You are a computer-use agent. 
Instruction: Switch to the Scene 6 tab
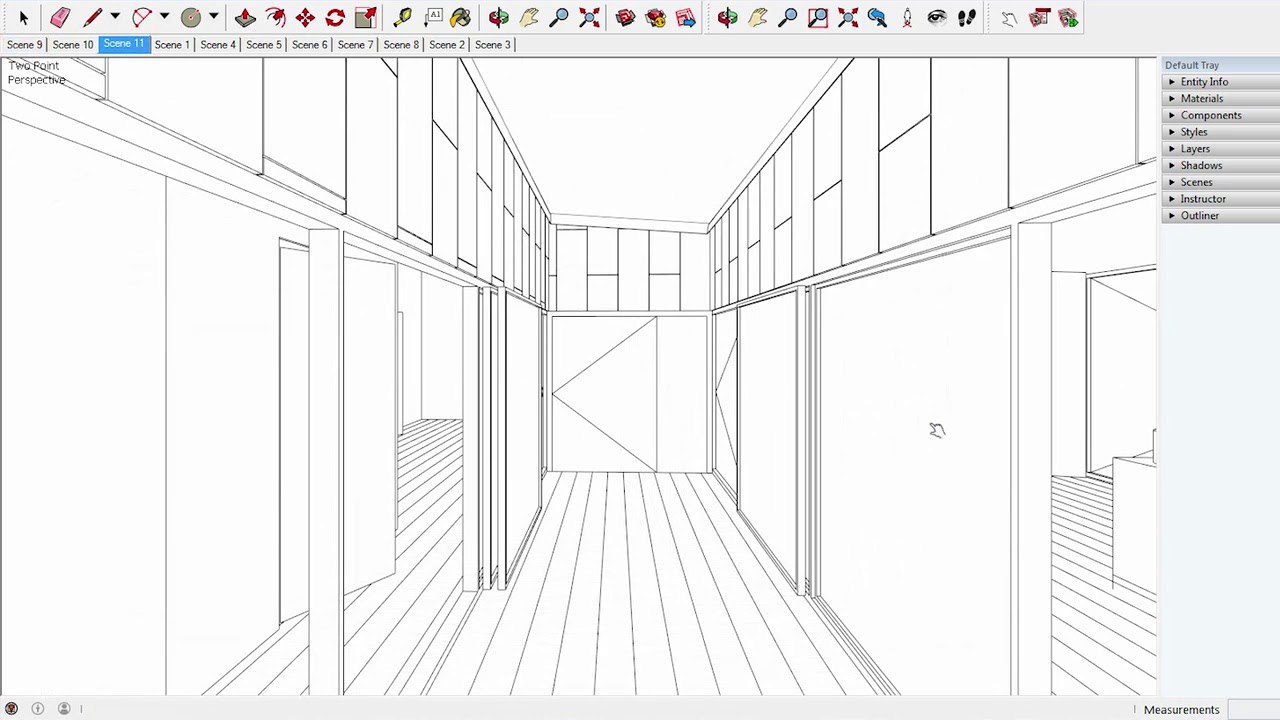[310, 44]
